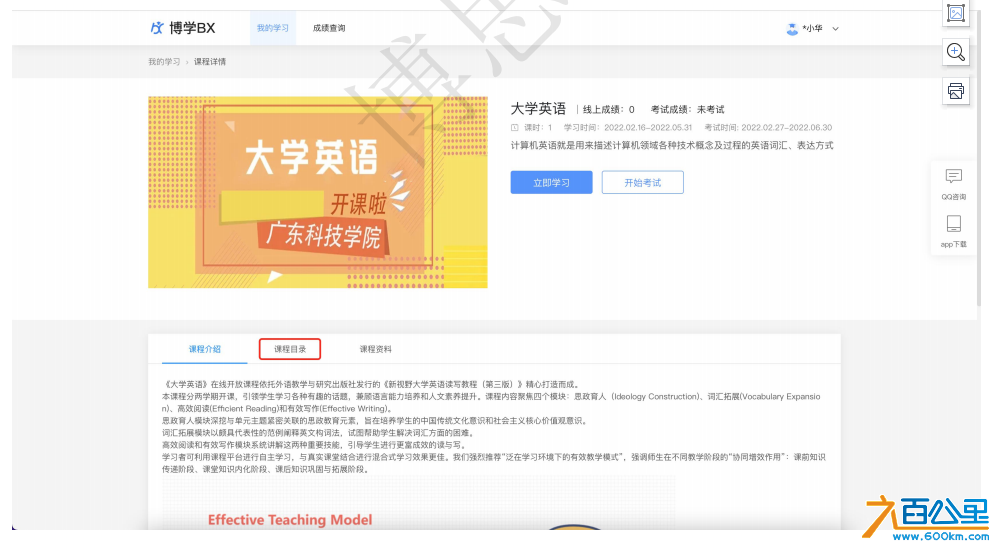Screen dimensions: 996x546
Task: Open the 成绩查询 navigation tab
Action: [329, 28]
